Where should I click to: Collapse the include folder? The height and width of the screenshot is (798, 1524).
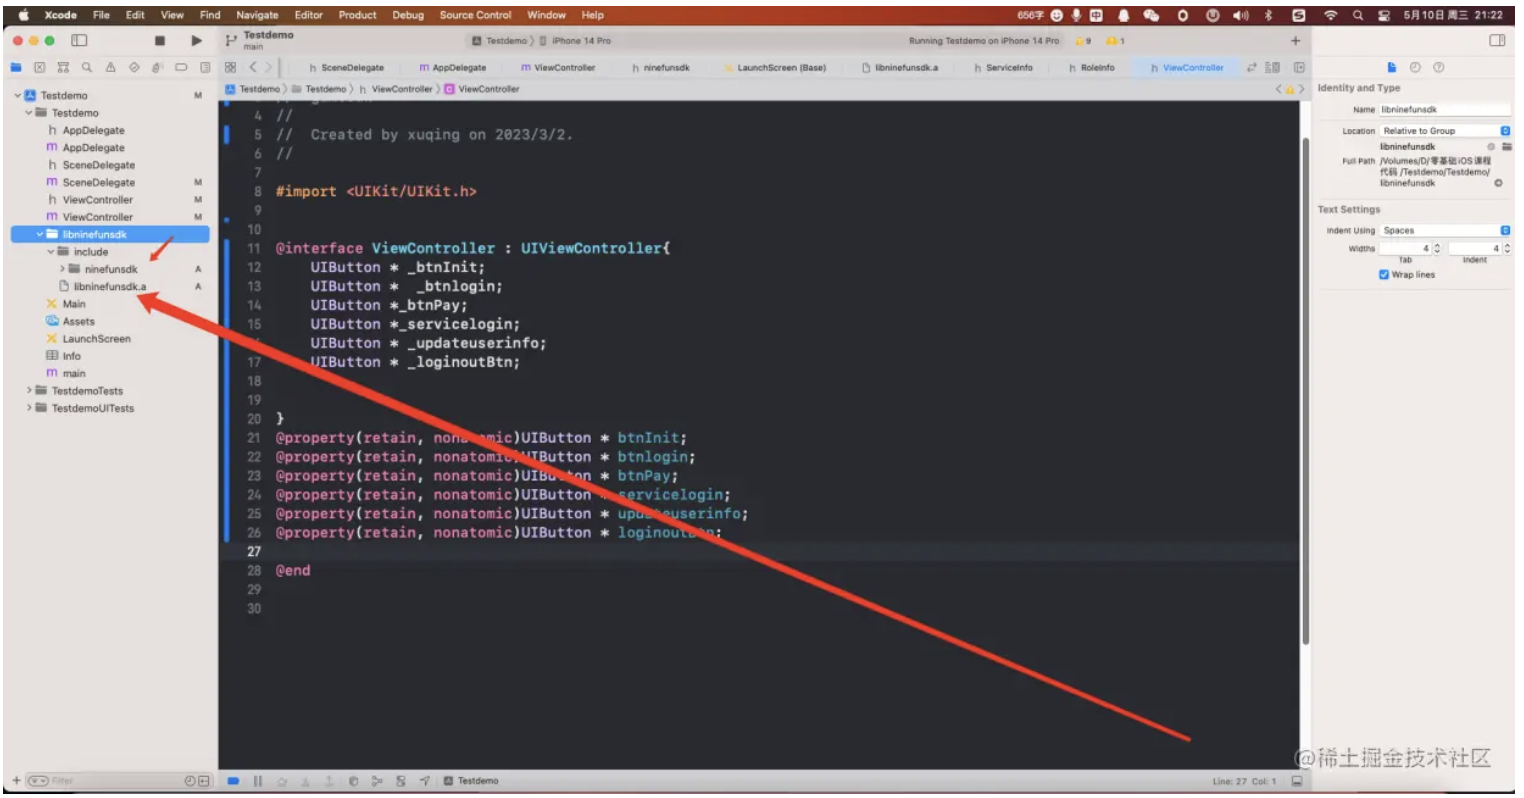[51, 252]
